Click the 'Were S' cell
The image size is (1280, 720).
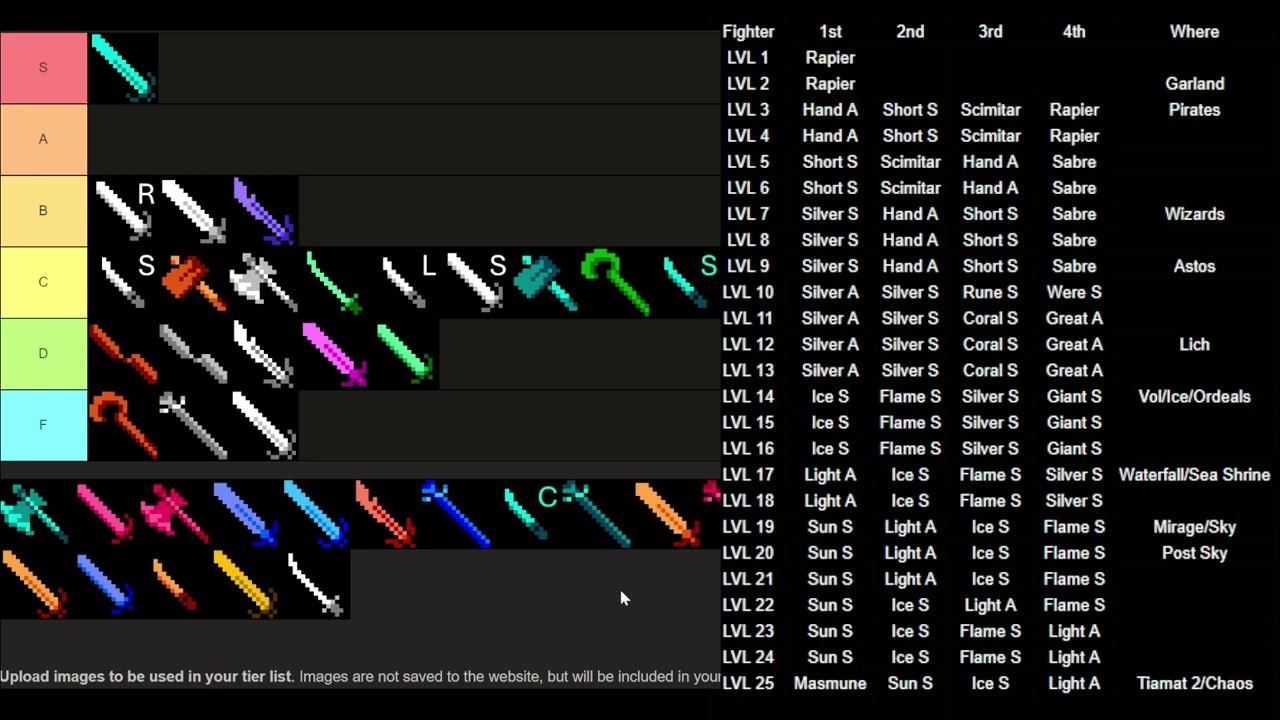pos(1074,292)
